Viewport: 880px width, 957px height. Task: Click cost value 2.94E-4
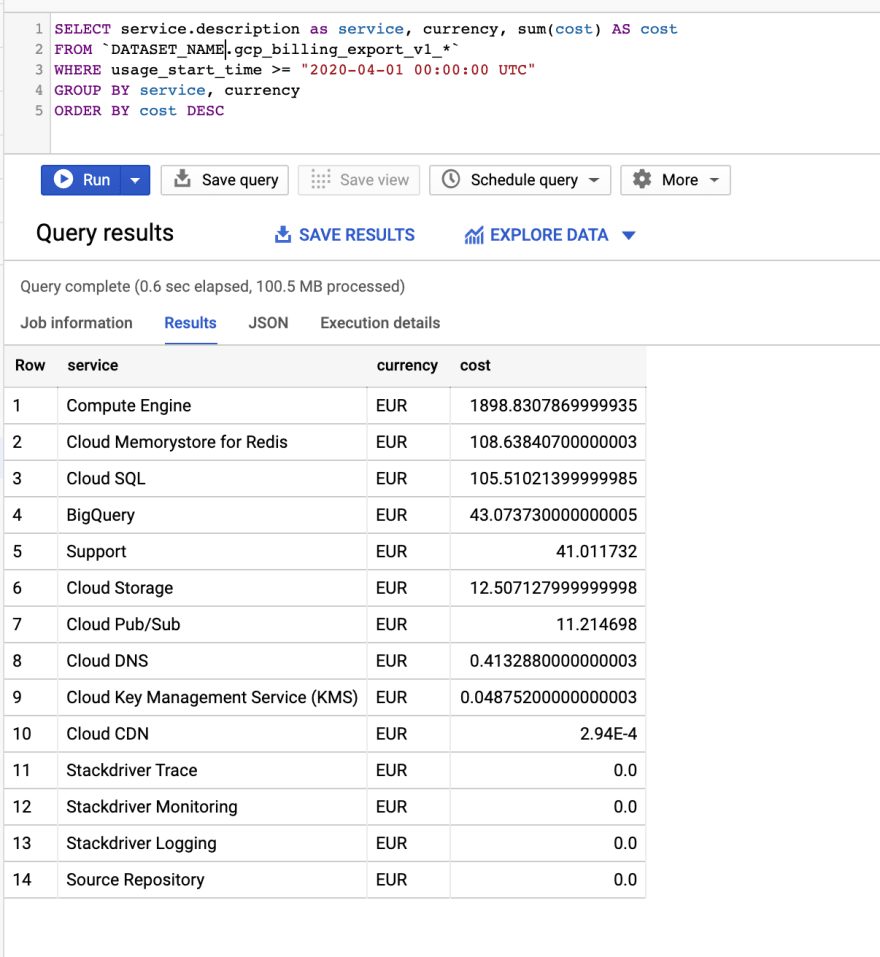pos(608,734)
